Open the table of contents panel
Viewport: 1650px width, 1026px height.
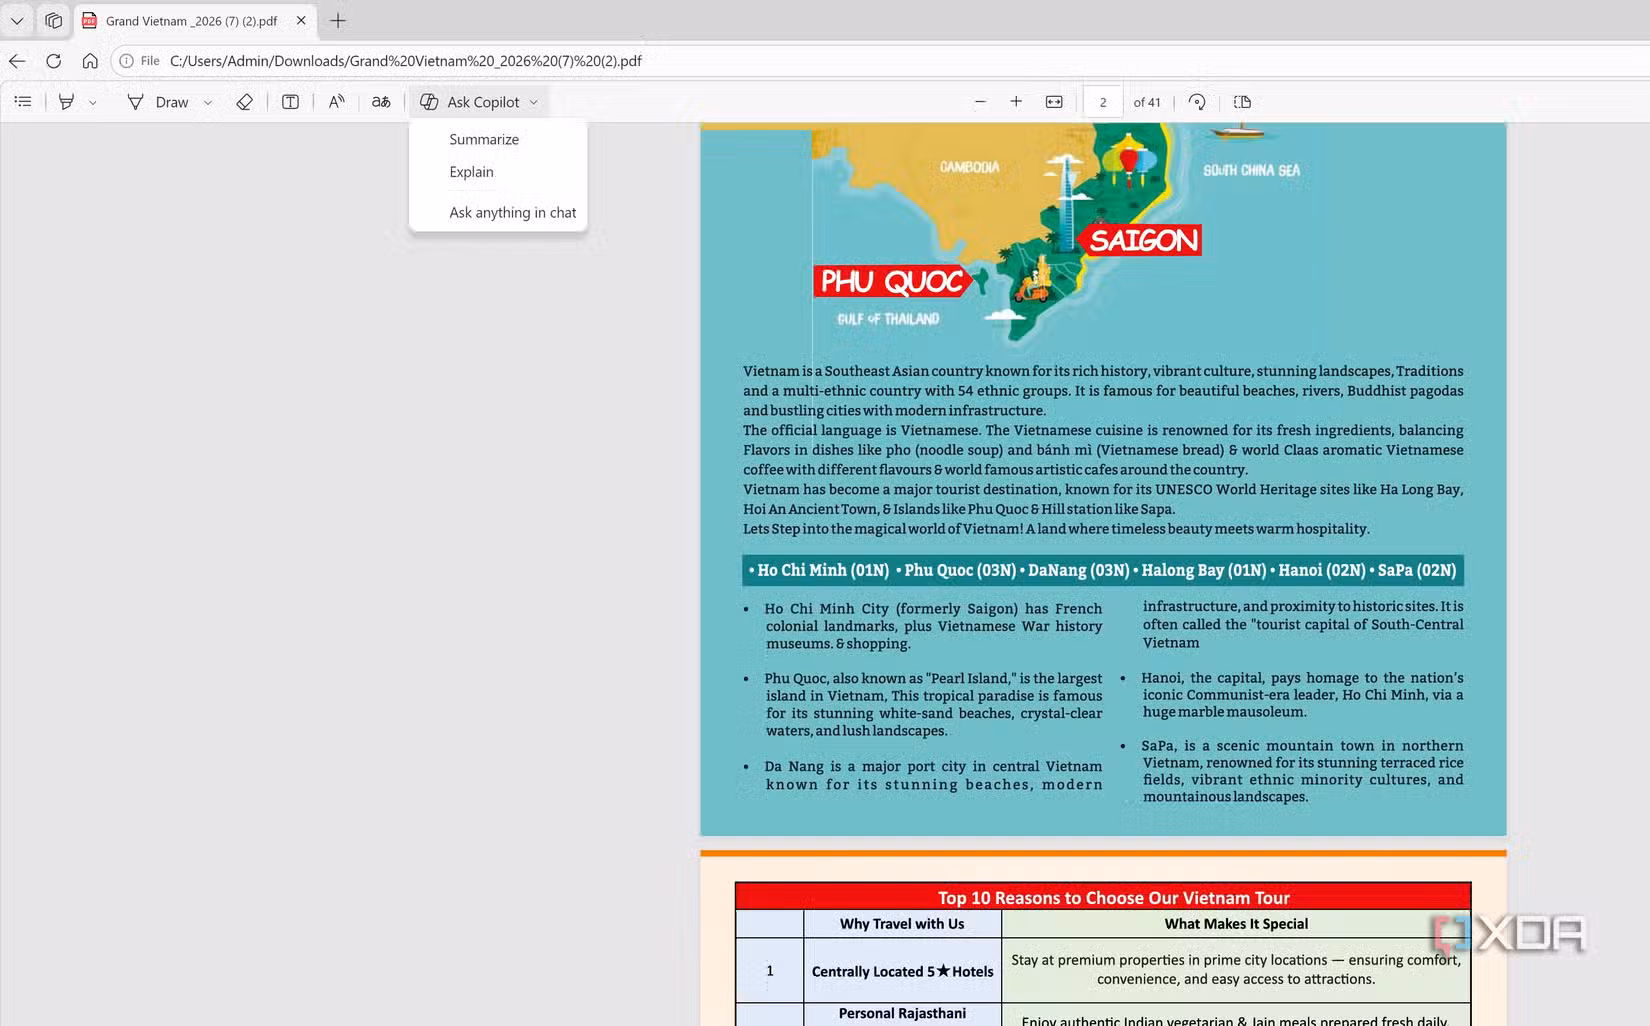pyautogui.click(x=23, y=102)
